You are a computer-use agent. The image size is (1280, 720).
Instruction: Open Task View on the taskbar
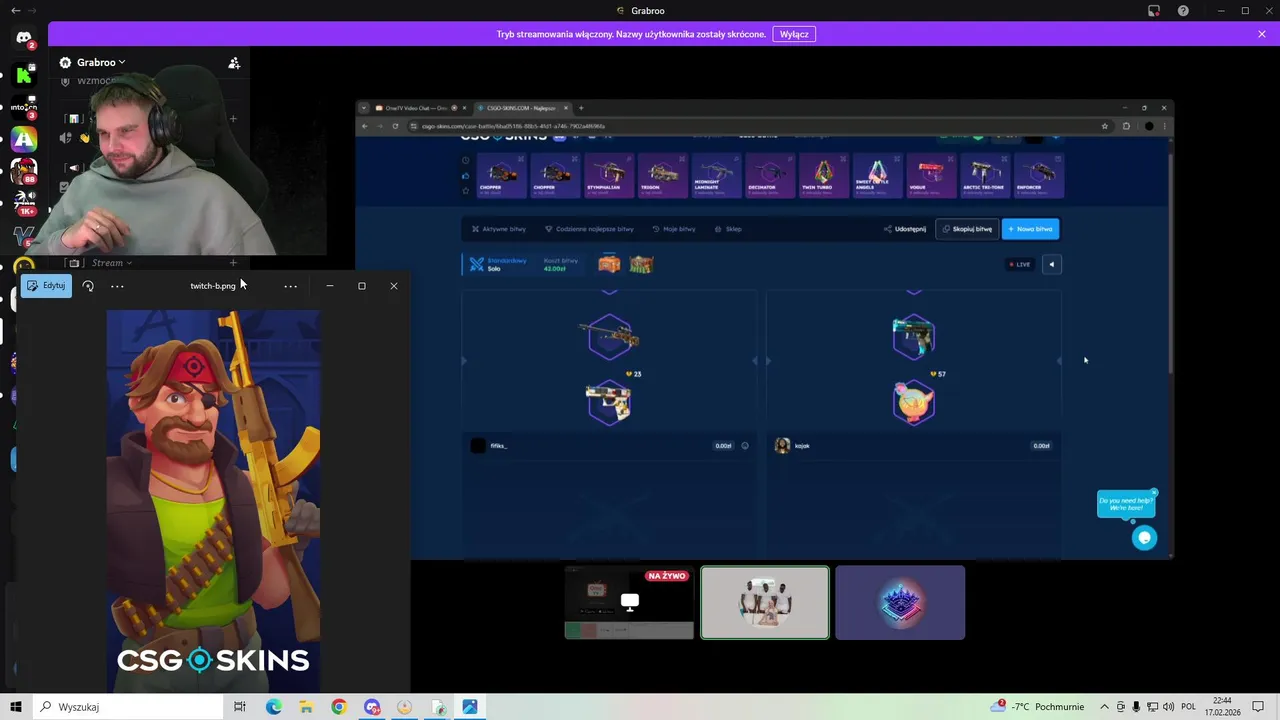(x=240, y=707)
